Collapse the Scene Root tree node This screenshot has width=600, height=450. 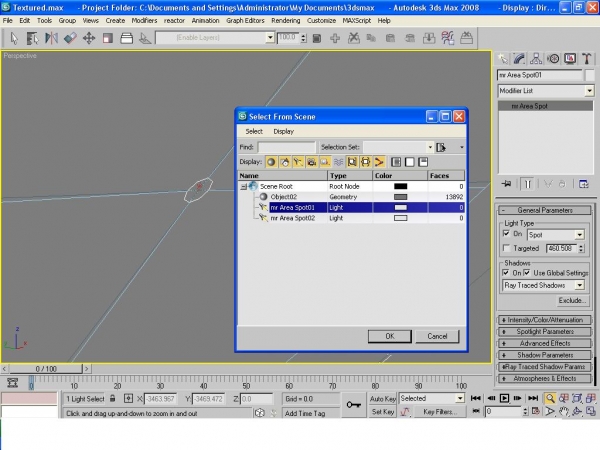pyautogui.click(x=244, y=187)
